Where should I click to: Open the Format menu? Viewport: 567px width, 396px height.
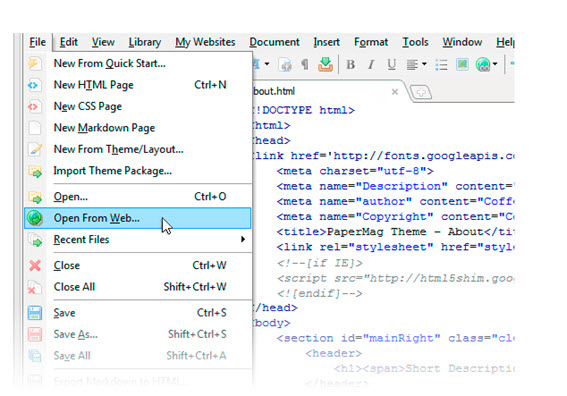(x=371, y=42)
